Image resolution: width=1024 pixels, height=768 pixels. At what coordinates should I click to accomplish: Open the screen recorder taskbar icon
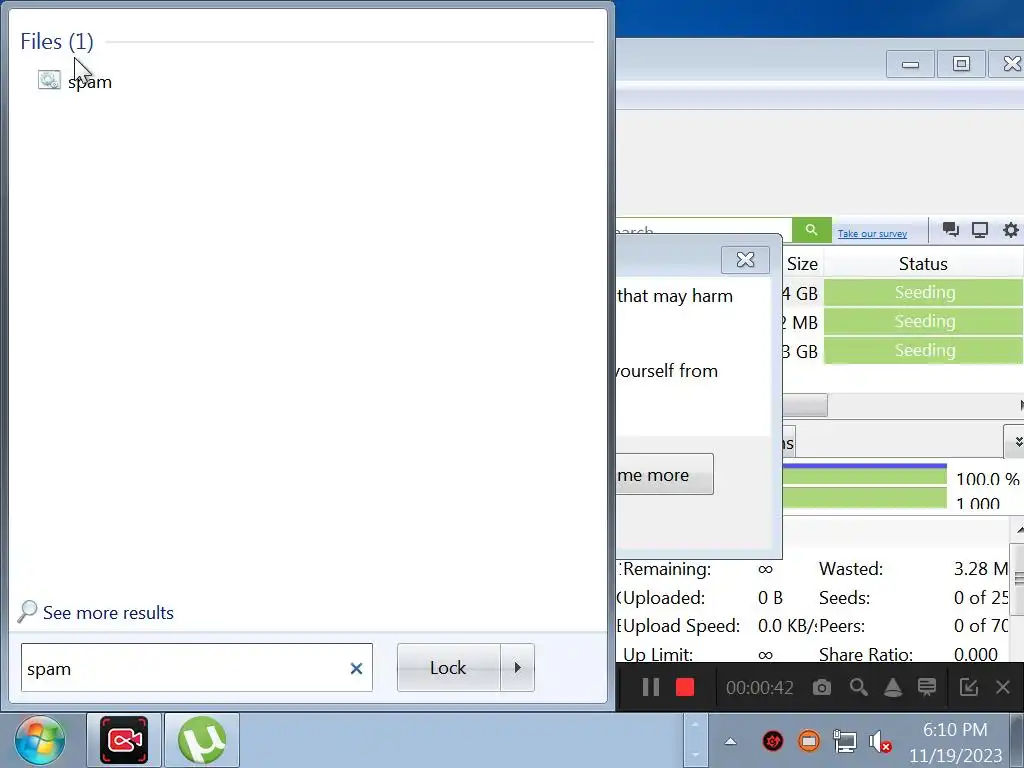(124, 740)
